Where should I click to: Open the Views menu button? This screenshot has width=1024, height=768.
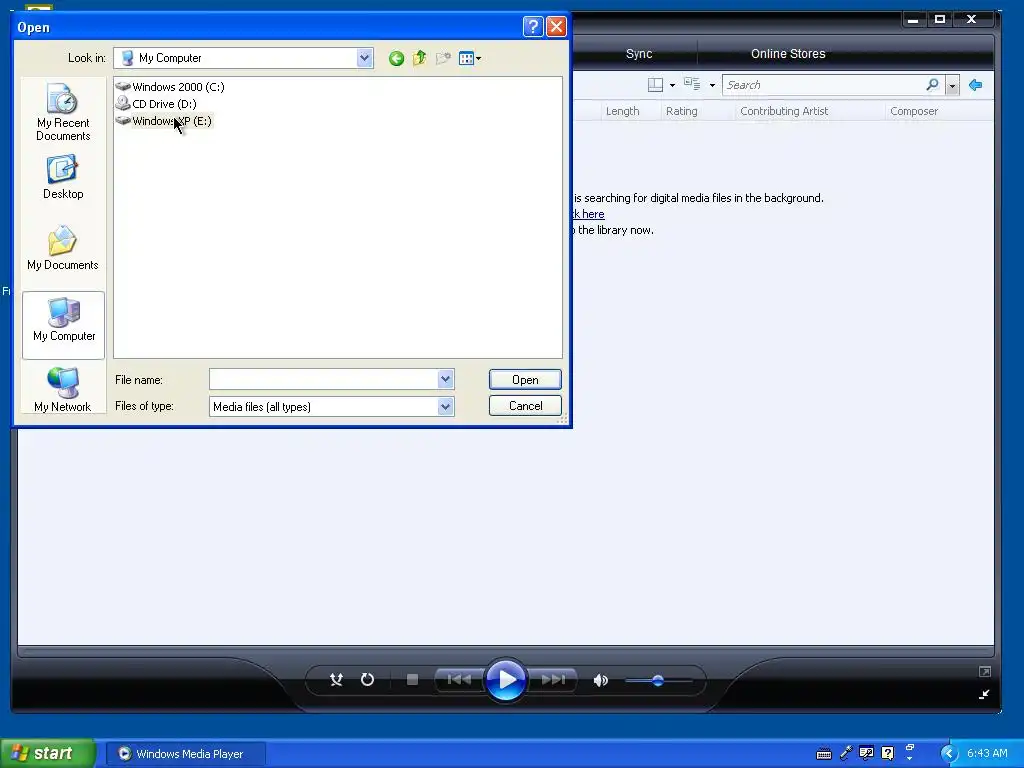click(x=470, y=59)
